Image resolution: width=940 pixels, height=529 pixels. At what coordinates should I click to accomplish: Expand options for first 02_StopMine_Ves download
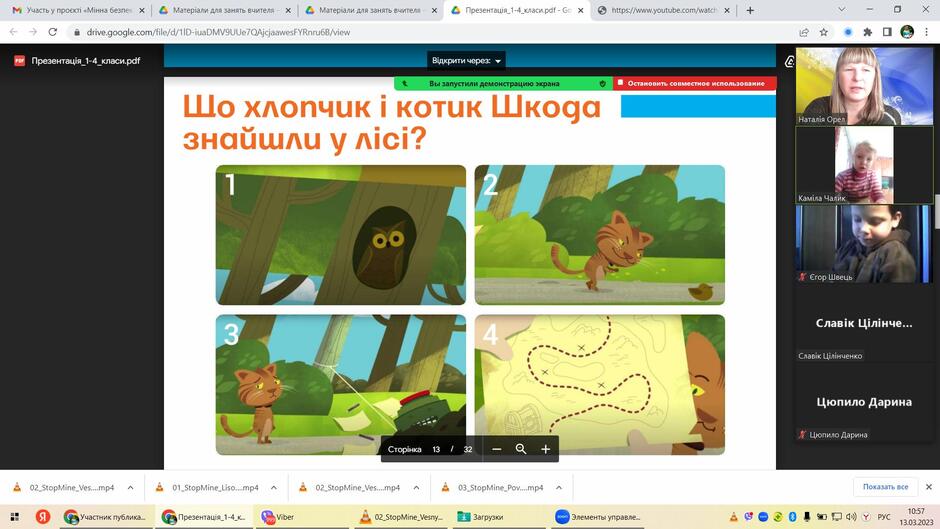point(130,488)
